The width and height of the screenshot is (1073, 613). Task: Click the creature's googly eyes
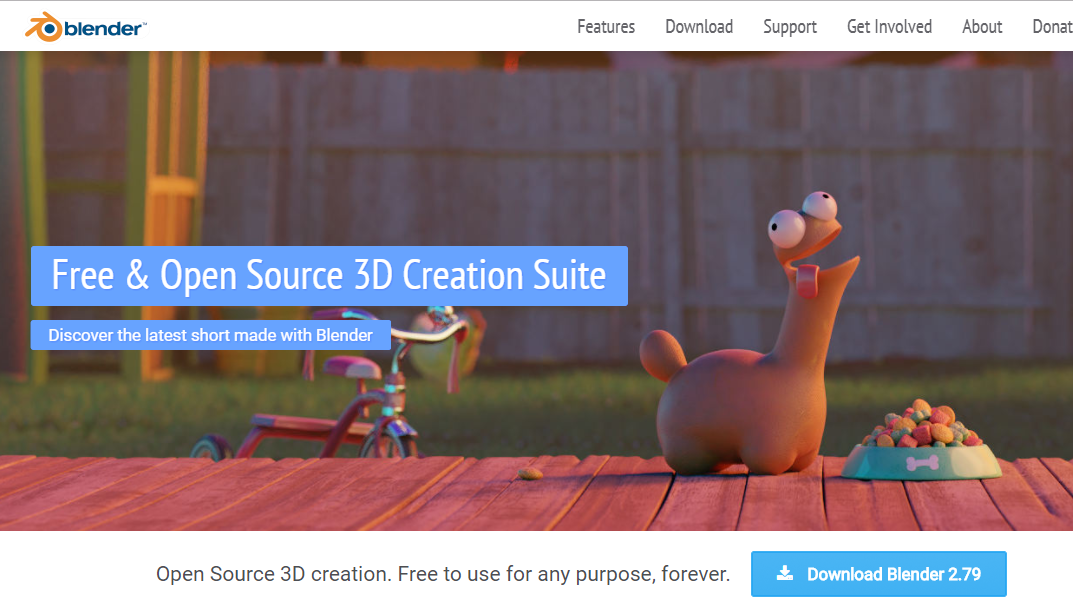[803, 216]
